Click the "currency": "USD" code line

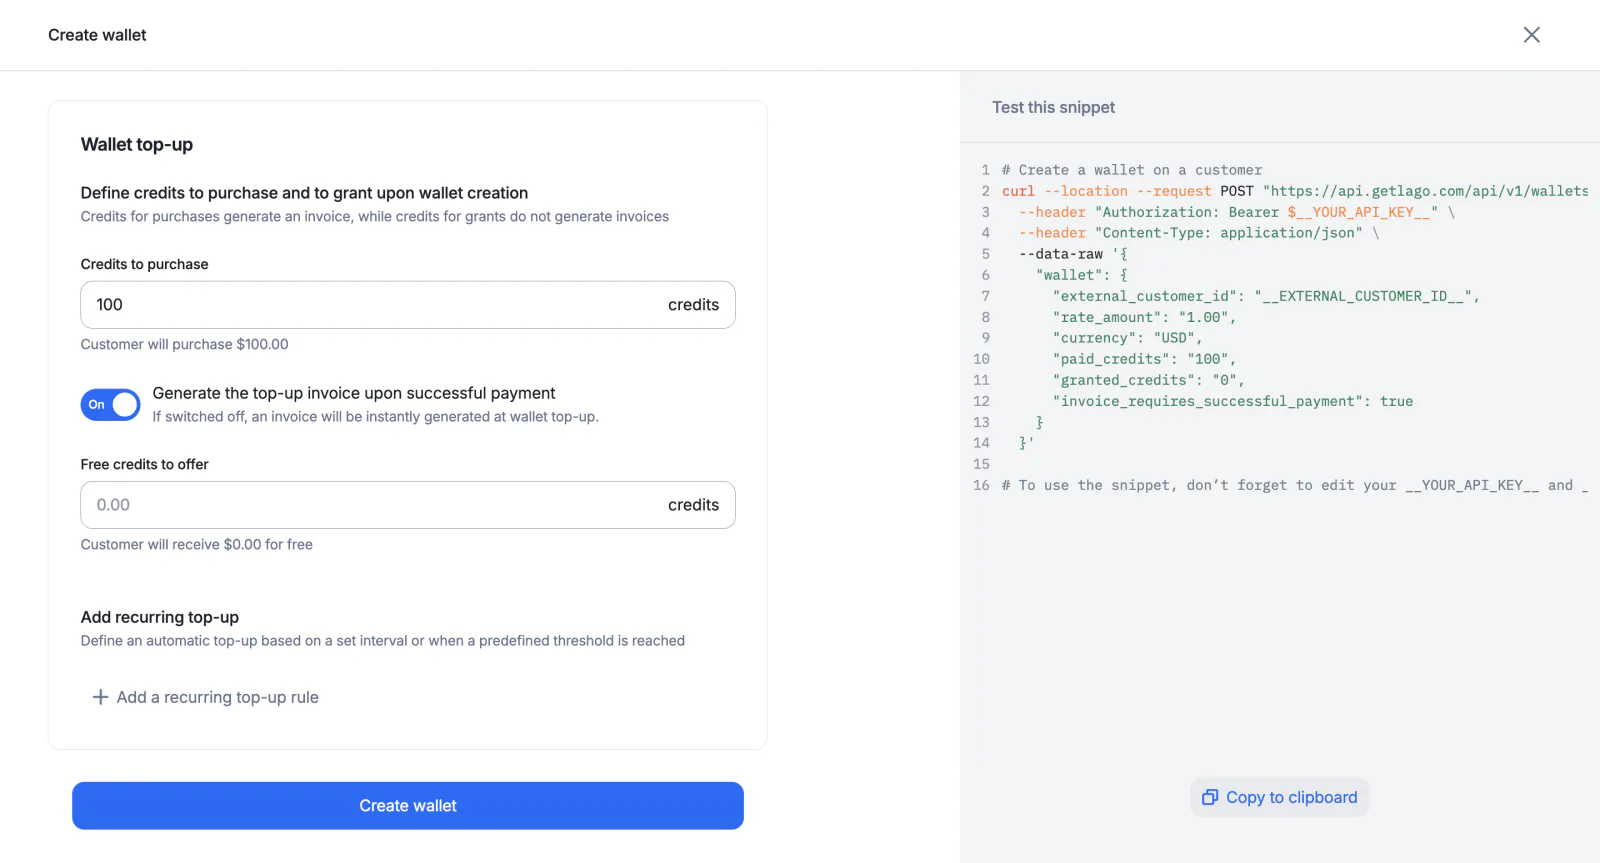tap(1127, 338)
